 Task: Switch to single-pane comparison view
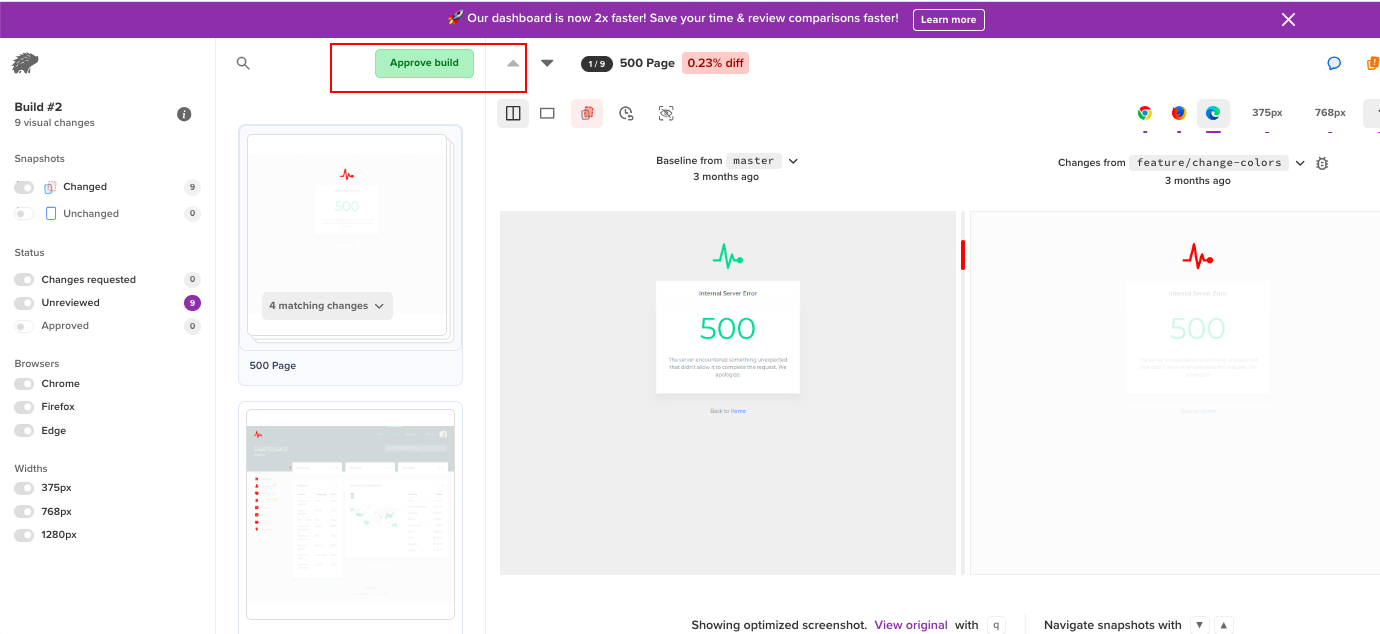(547, 113)
